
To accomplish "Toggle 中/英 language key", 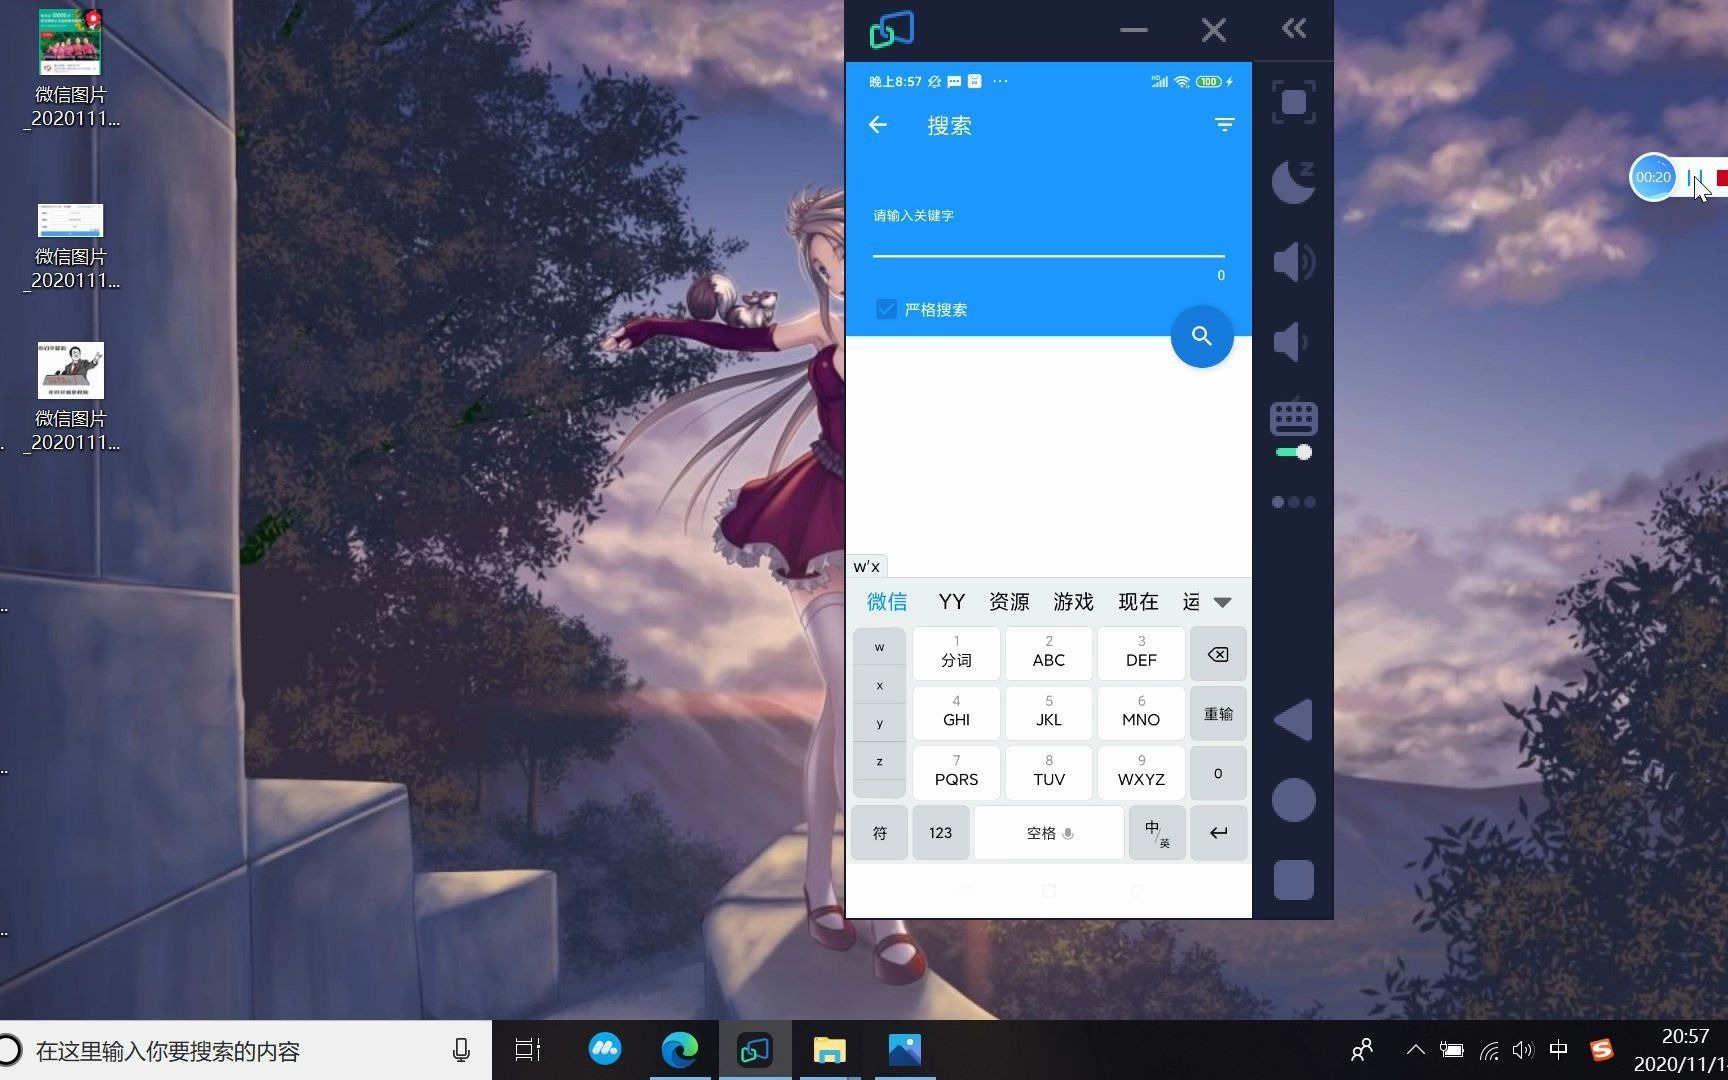I will tap(1157, 832).
